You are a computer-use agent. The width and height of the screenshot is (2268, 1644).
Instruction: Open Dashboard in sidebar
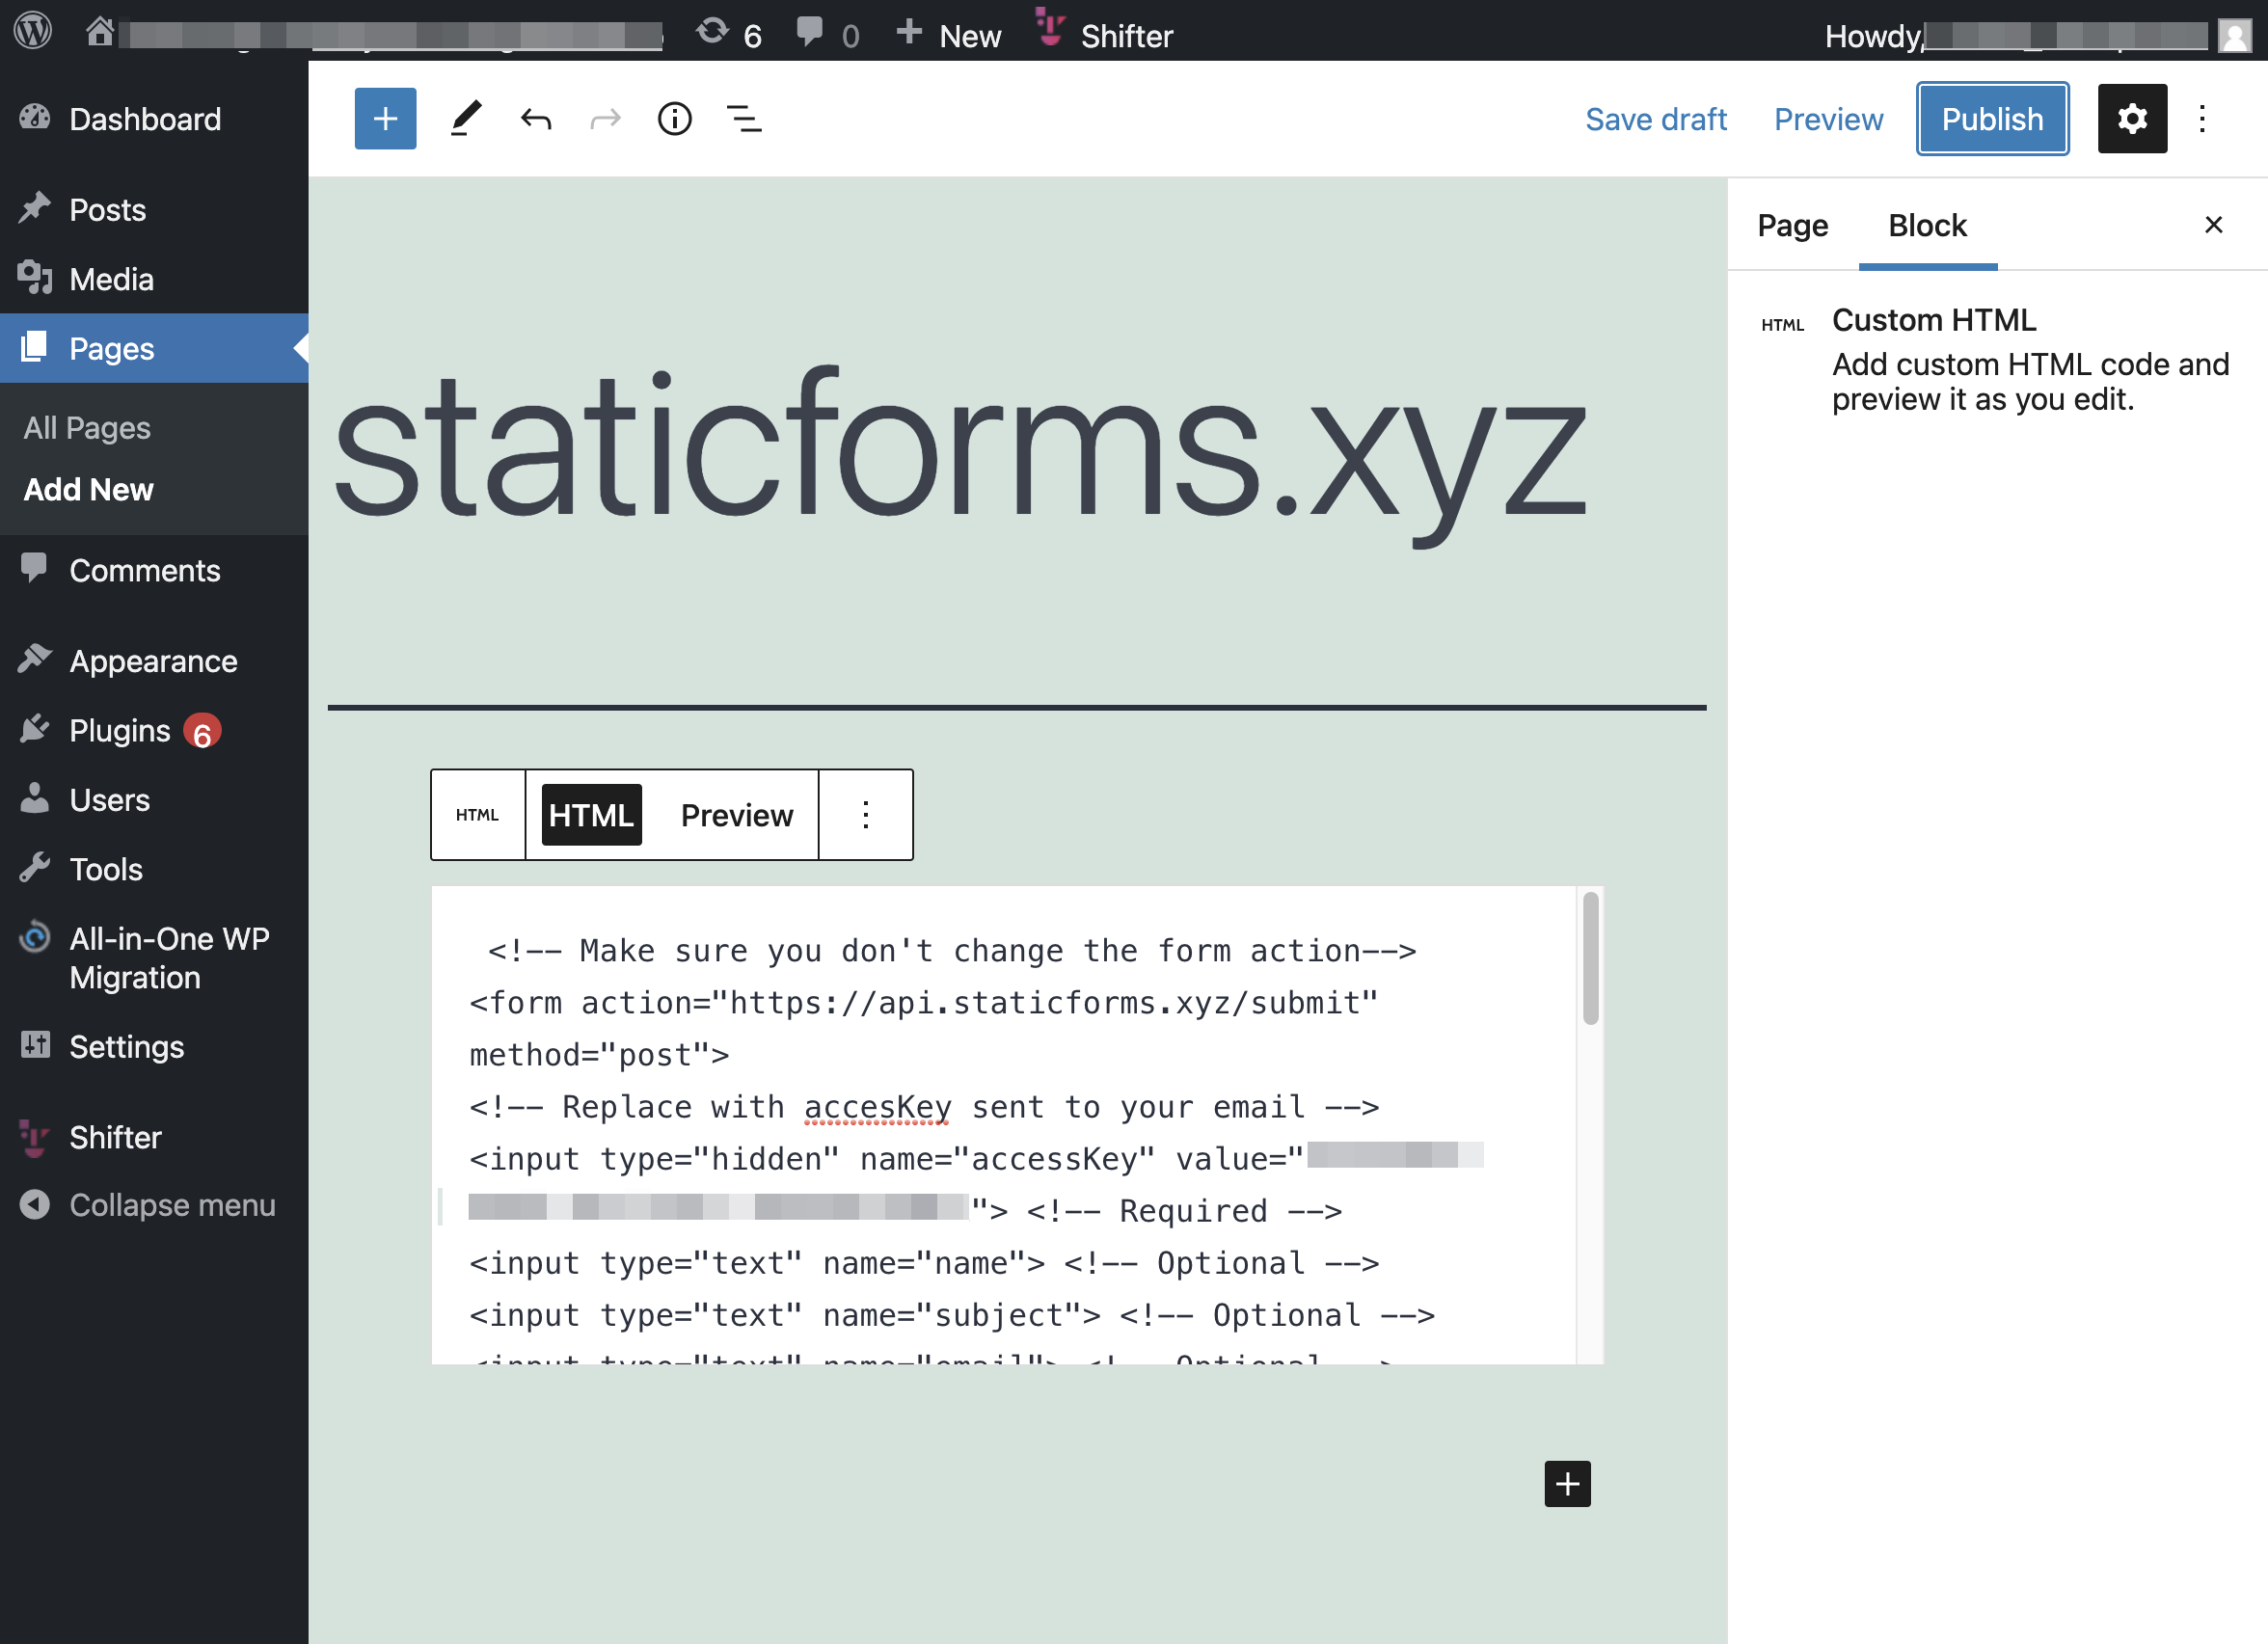(x=154, y=119)
